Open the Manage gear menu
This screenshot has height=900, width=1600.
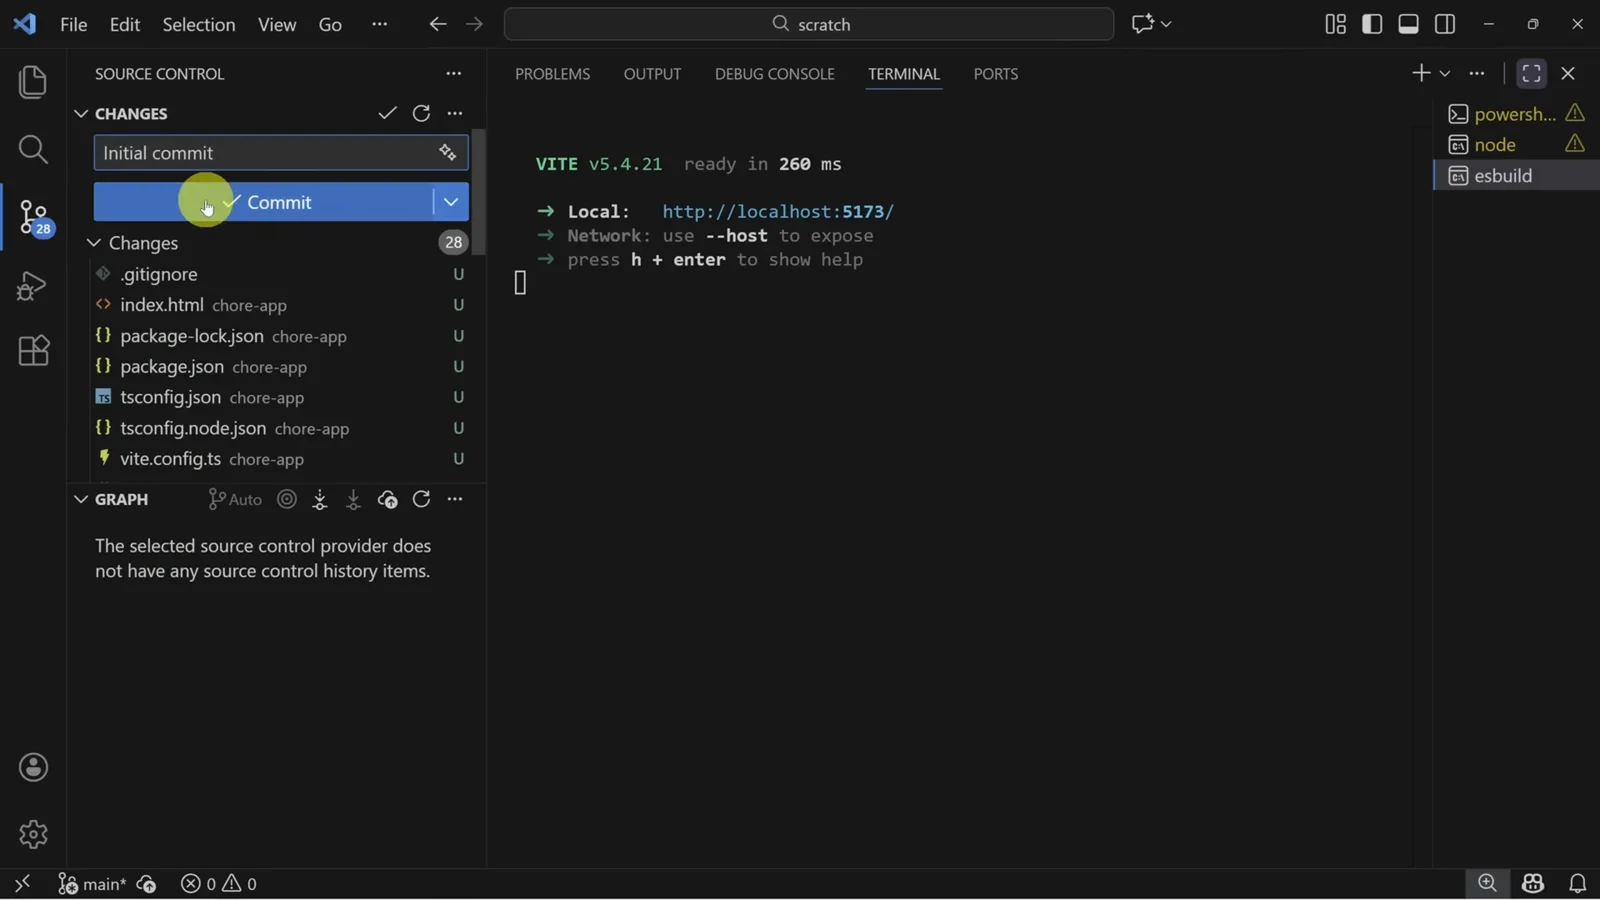click(x=33, y=834)
